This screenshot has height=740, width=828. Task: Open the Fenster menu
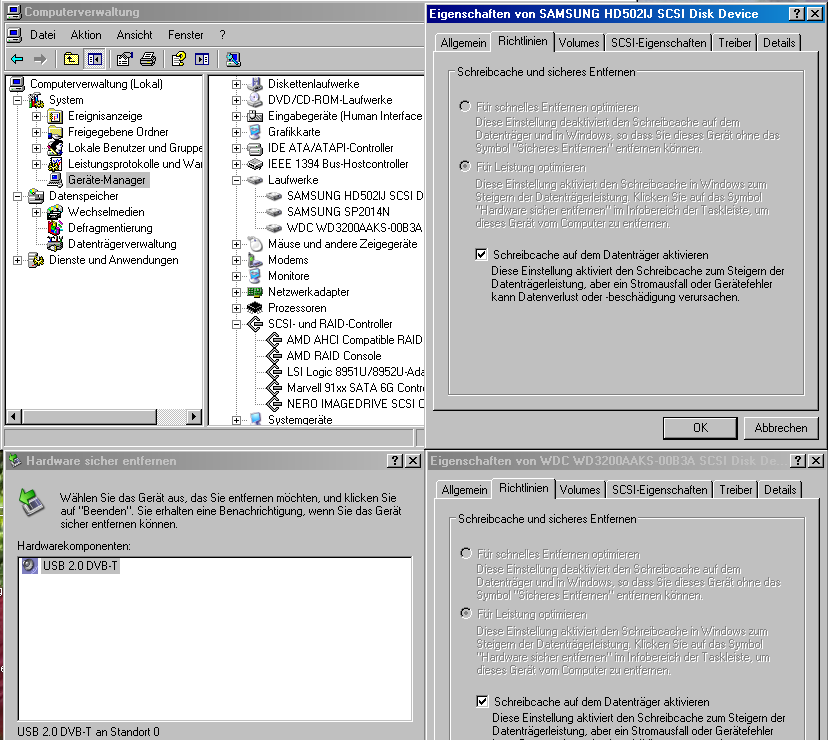185,35
